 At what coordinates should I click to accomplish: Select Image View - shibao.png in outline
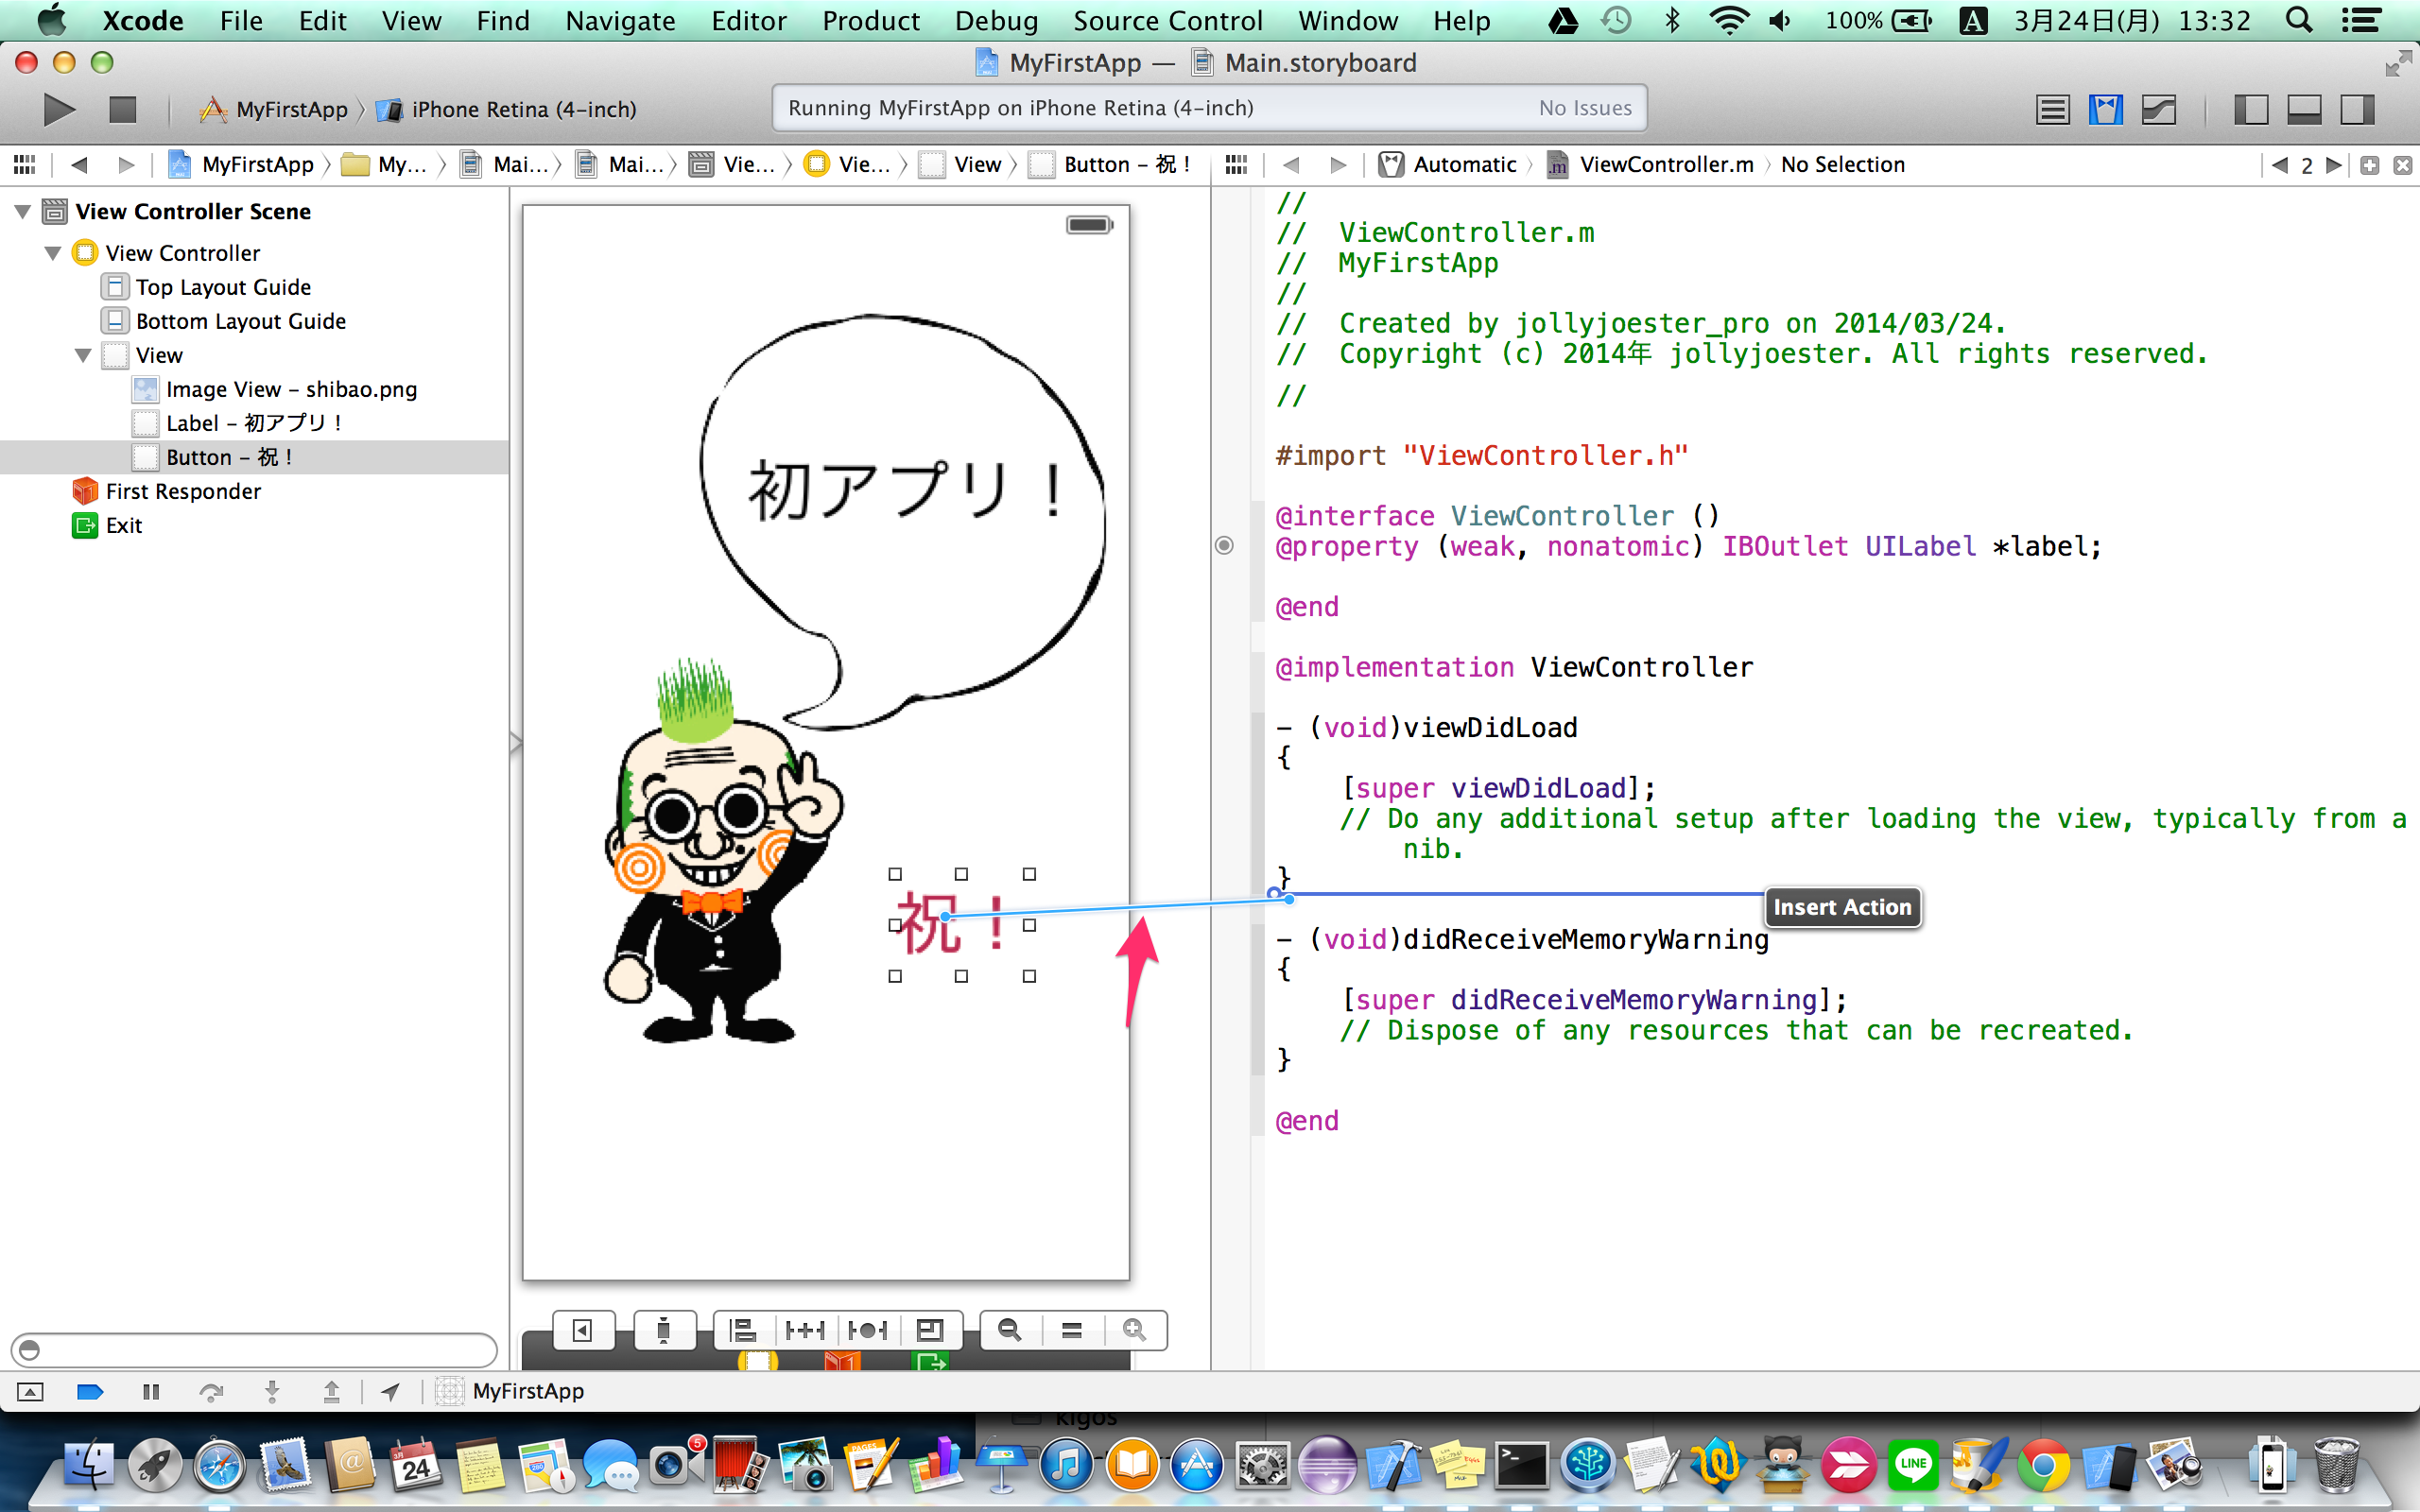pyautogui.click(x=290, y=389)
